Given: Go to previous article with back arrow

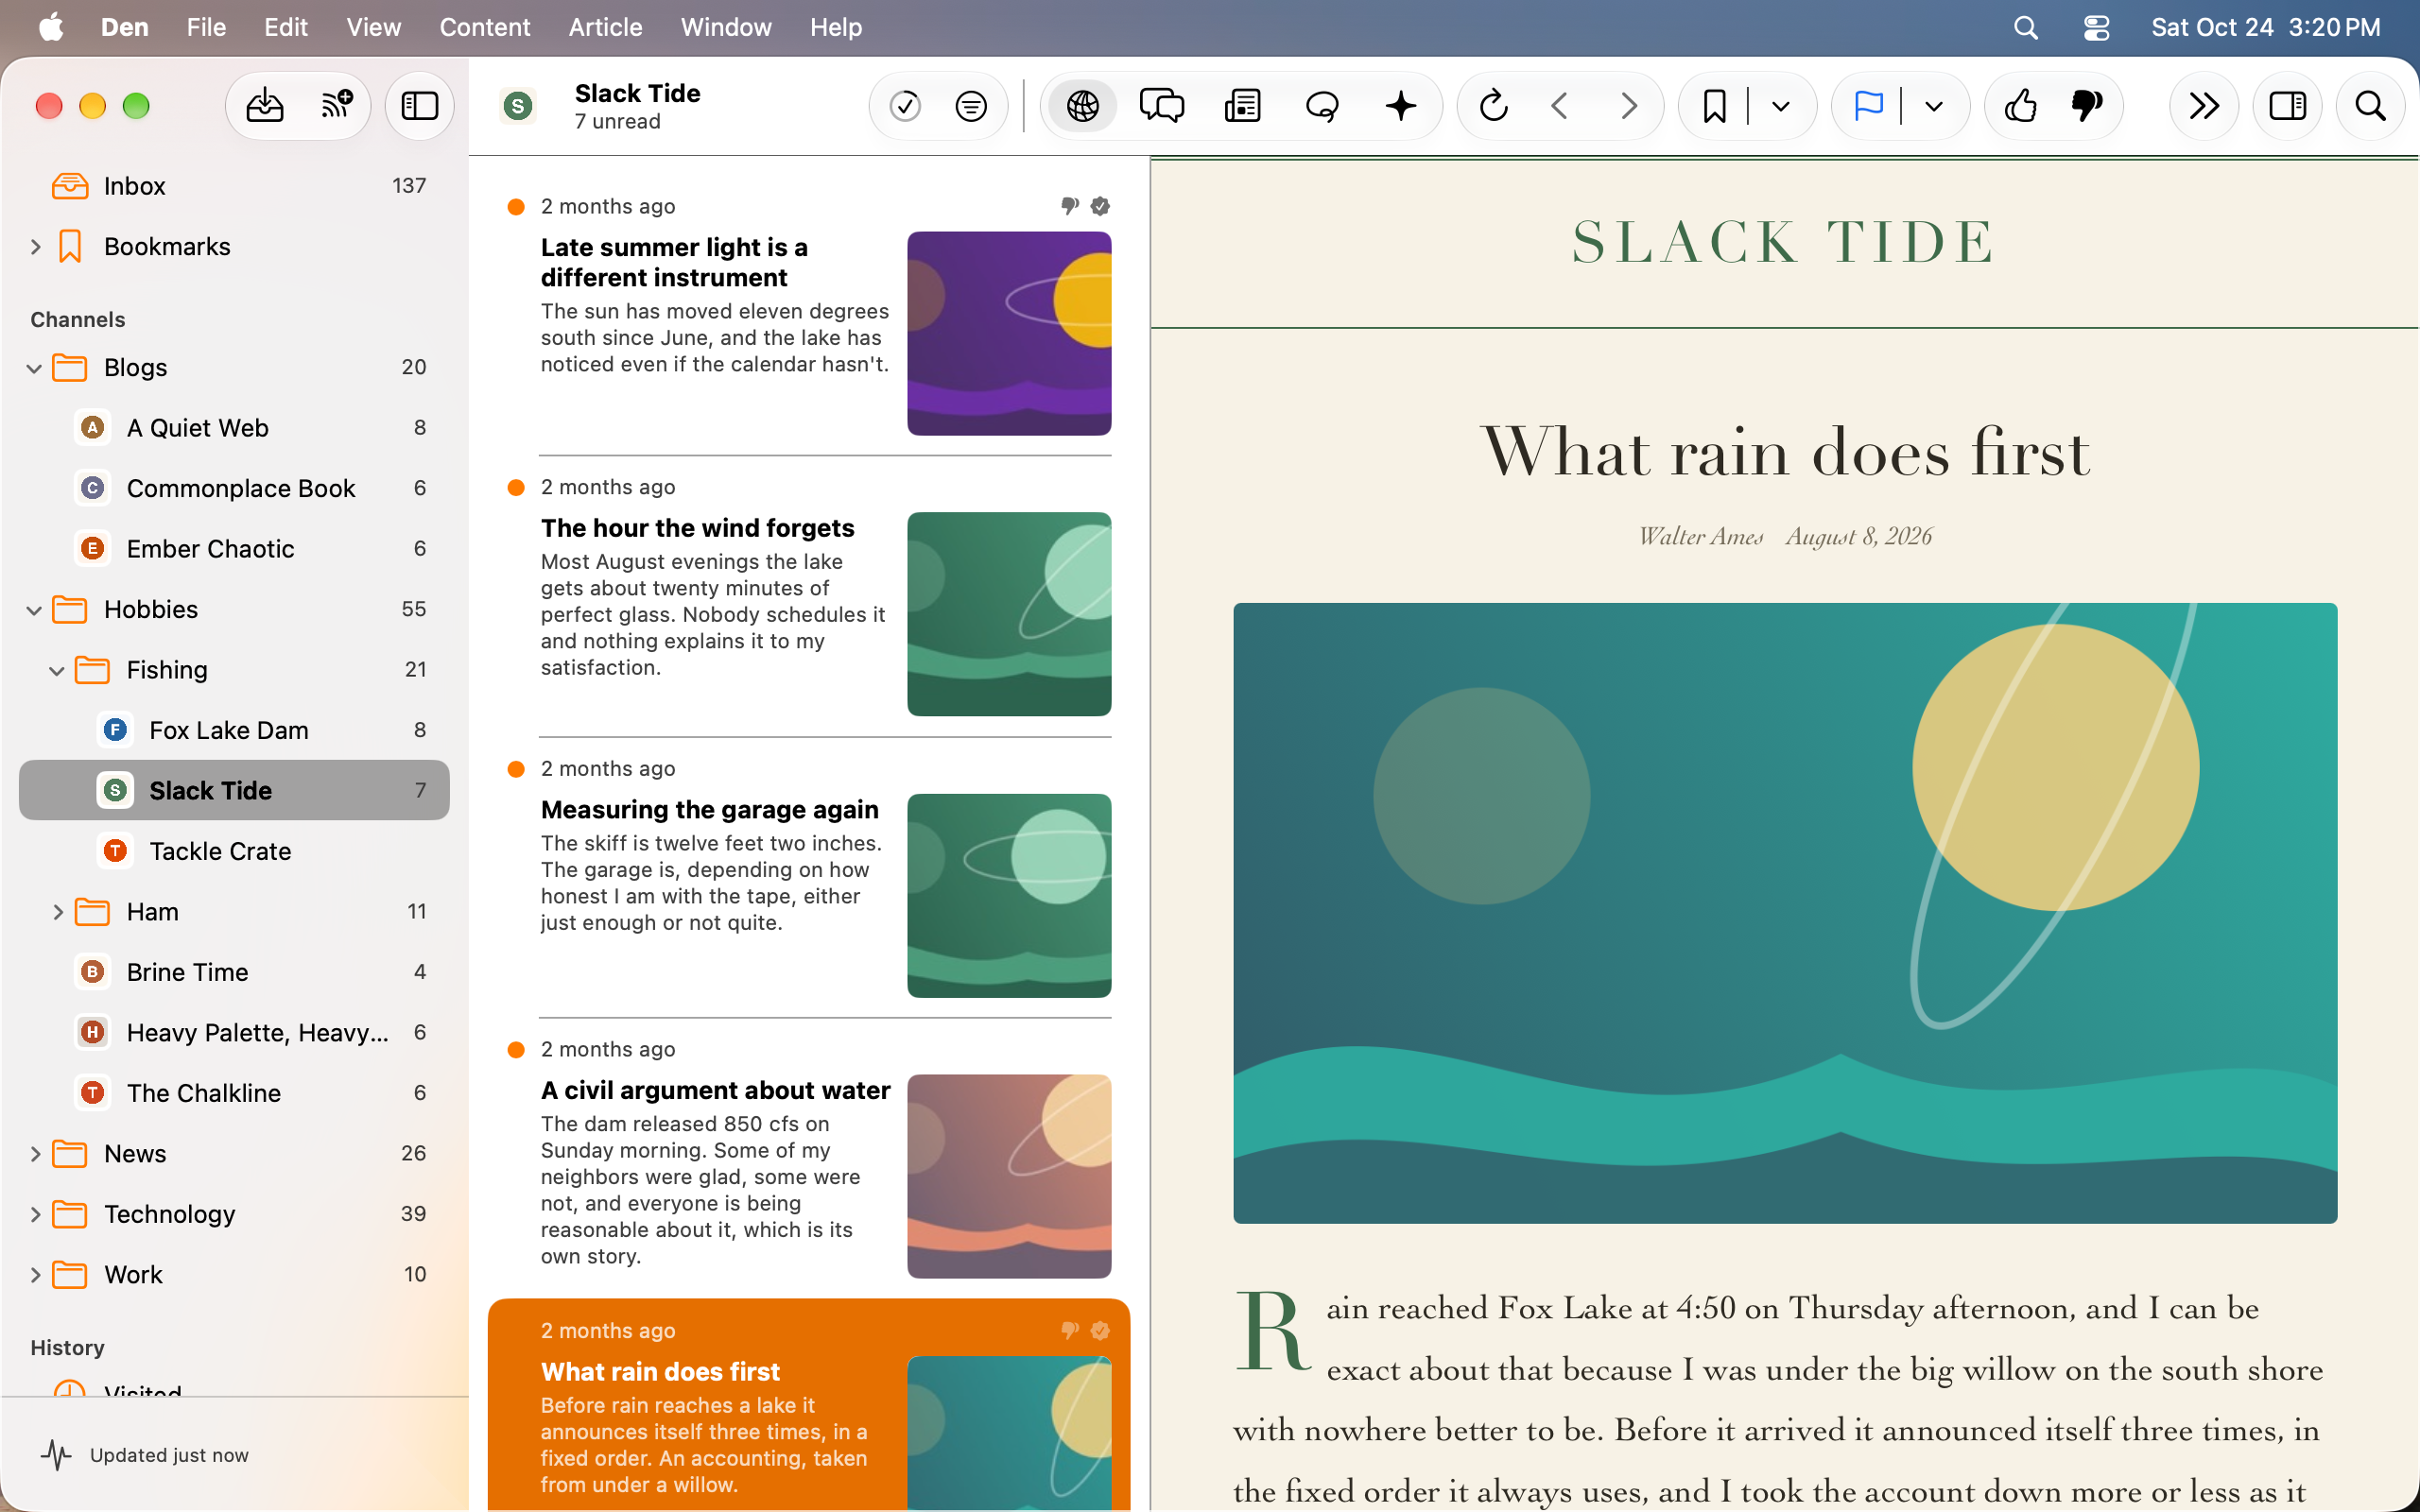Looking at the screenshot, I should tap(1560, 105).
